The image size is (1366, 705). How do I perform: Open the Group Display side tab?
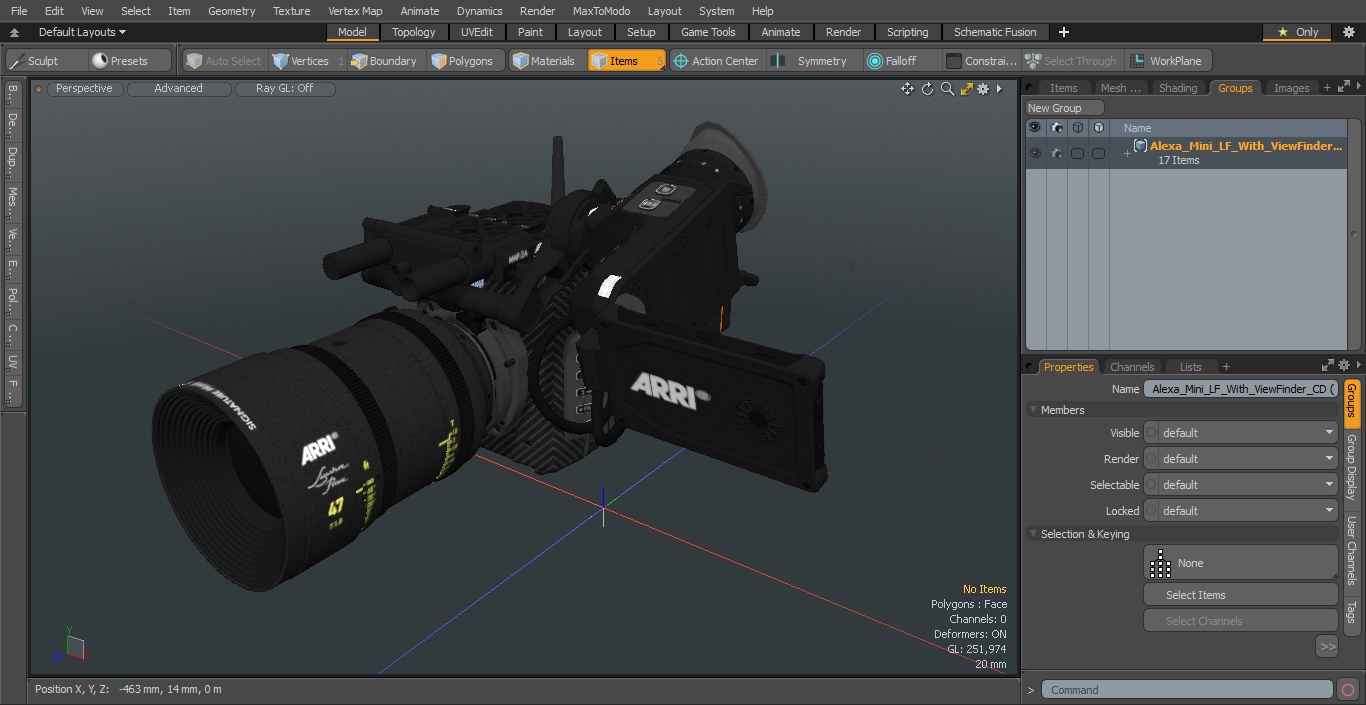pos(1351,467)
